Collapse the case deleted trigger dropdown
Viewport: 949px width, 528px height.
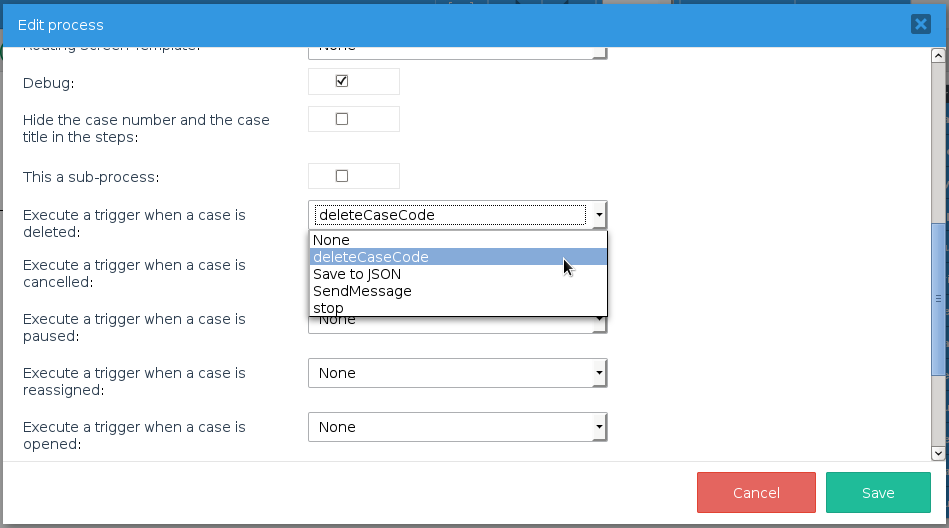pos(598,215)
